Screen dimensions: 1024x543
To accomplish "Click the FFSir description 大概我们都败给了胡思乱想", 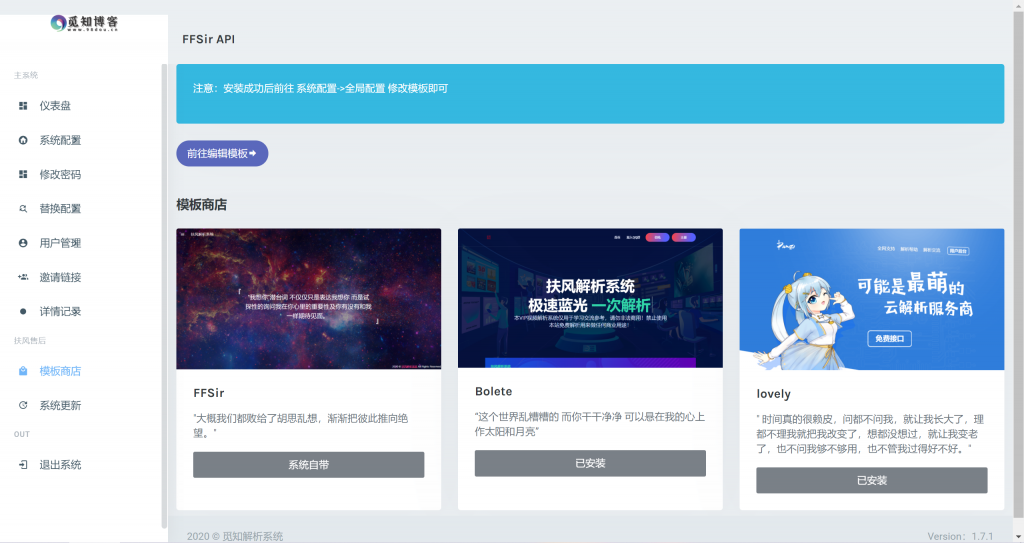I will point(300,425).
